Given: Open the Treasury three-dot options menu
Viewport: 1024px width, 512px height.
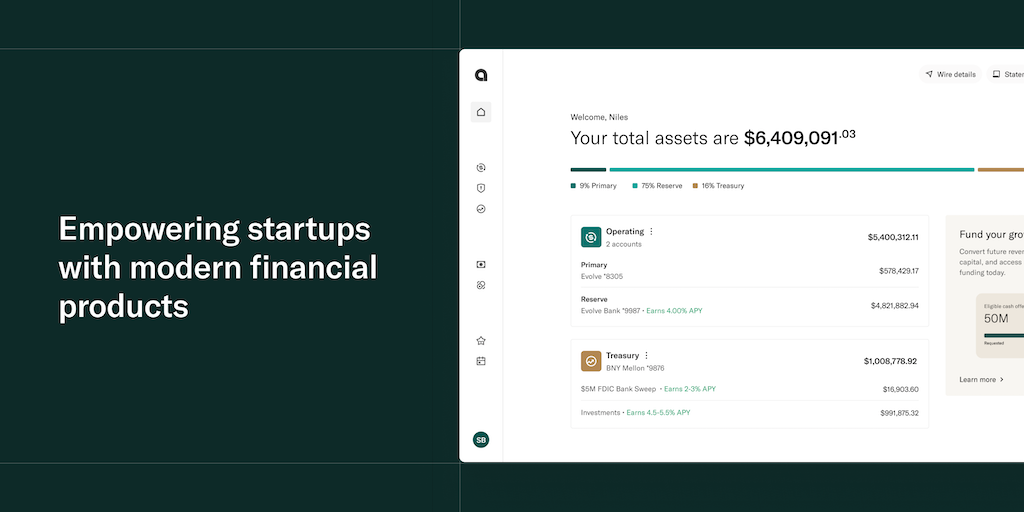Looking at the screenshot, I should coord(646,355).
